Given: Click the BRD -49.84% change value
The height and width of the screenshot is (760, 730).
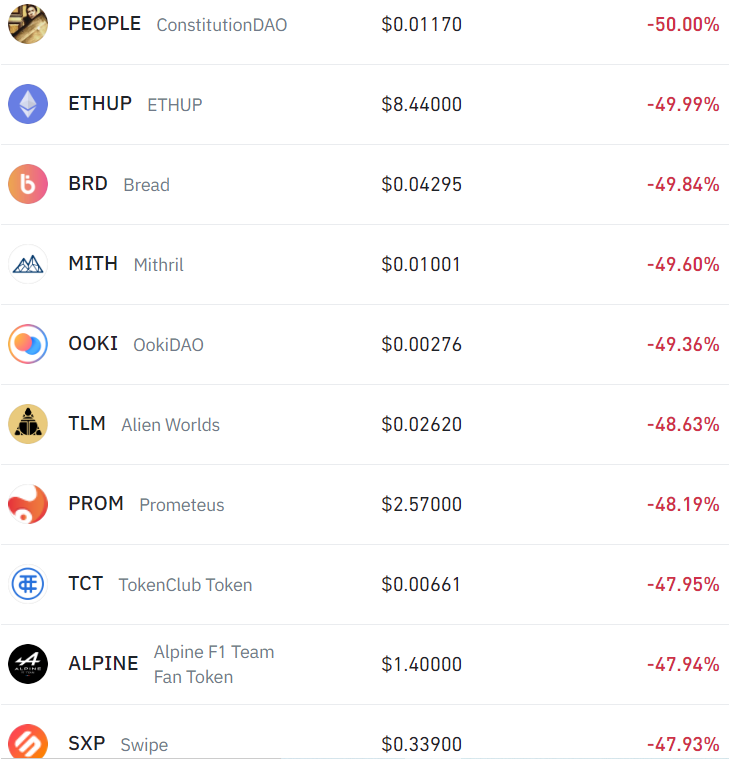Looking at the screenshot, I should tap(683, 184).
